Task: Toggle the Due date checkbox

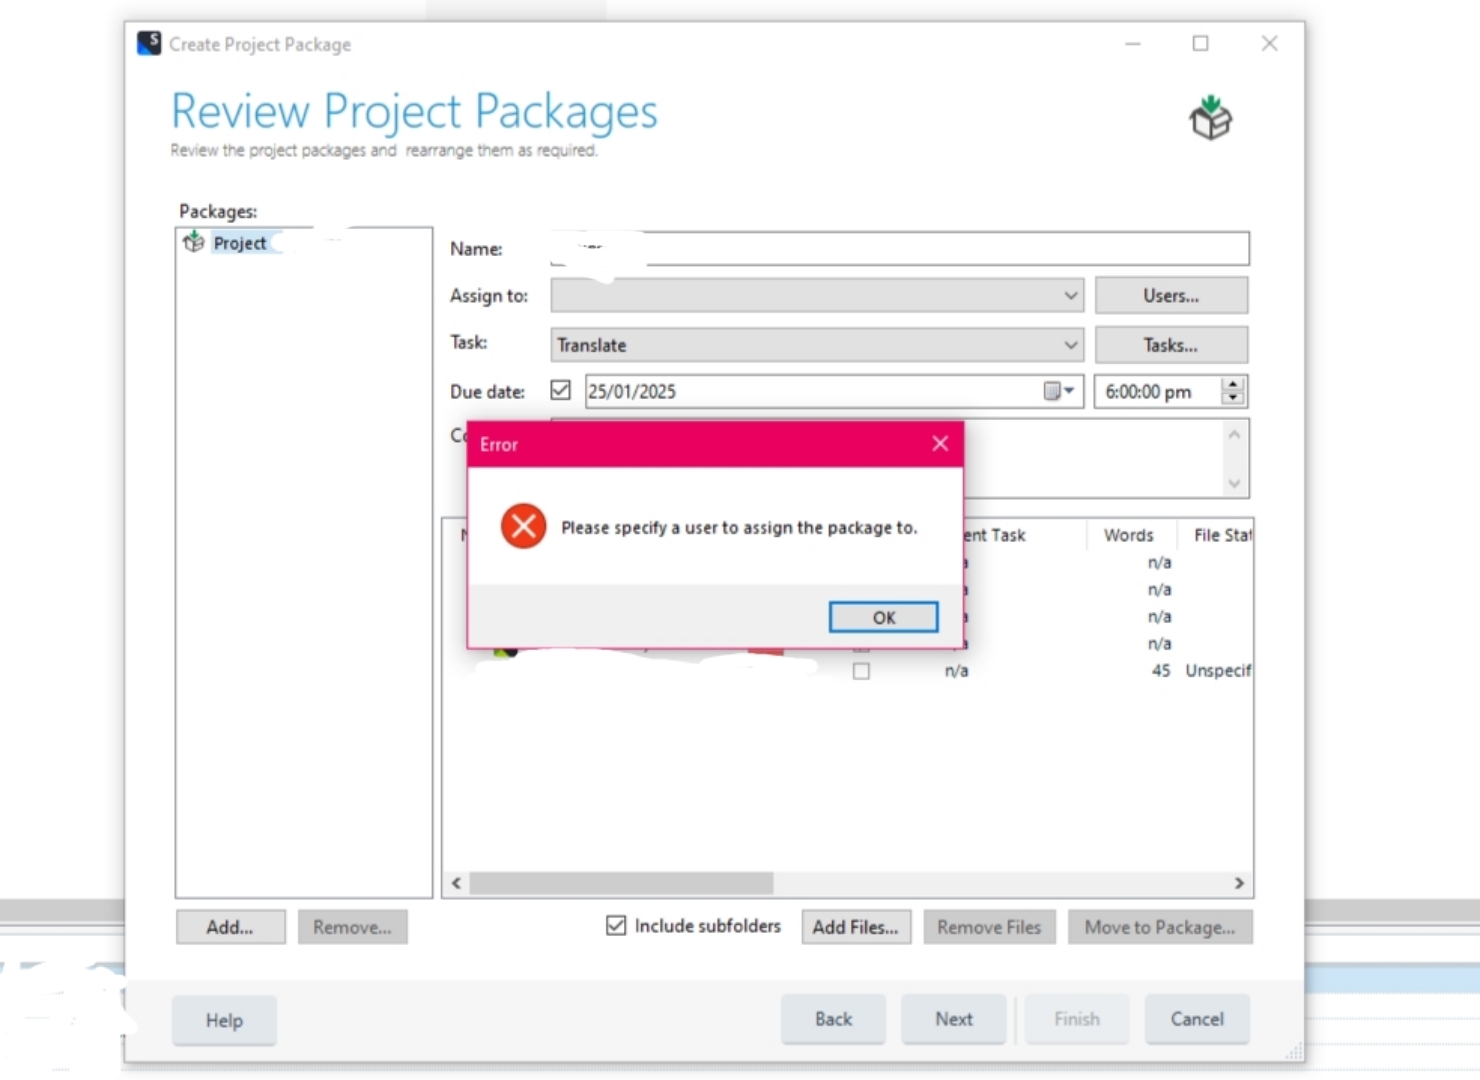Action: coord(561,390)
